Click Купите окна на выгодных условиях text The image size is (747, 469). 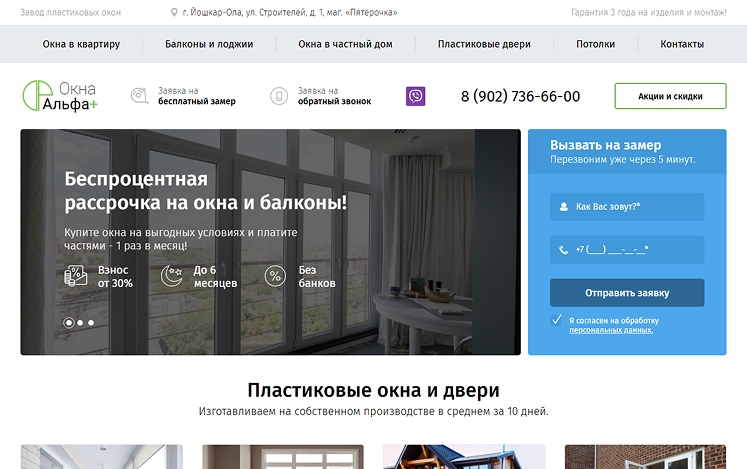click(181, 239)
